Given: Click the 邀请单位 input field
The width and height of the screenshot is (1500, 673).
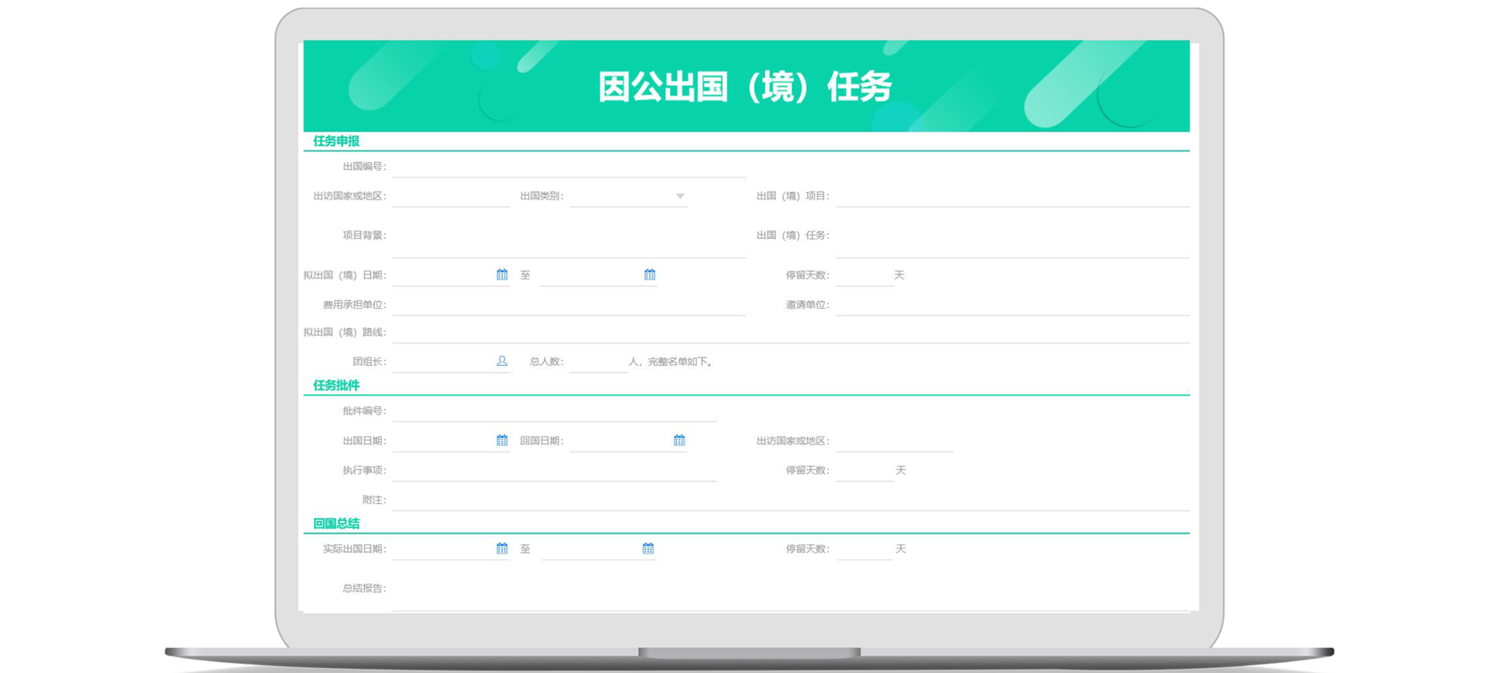Looking at the screenshot, I should (x=1011, y=304).
